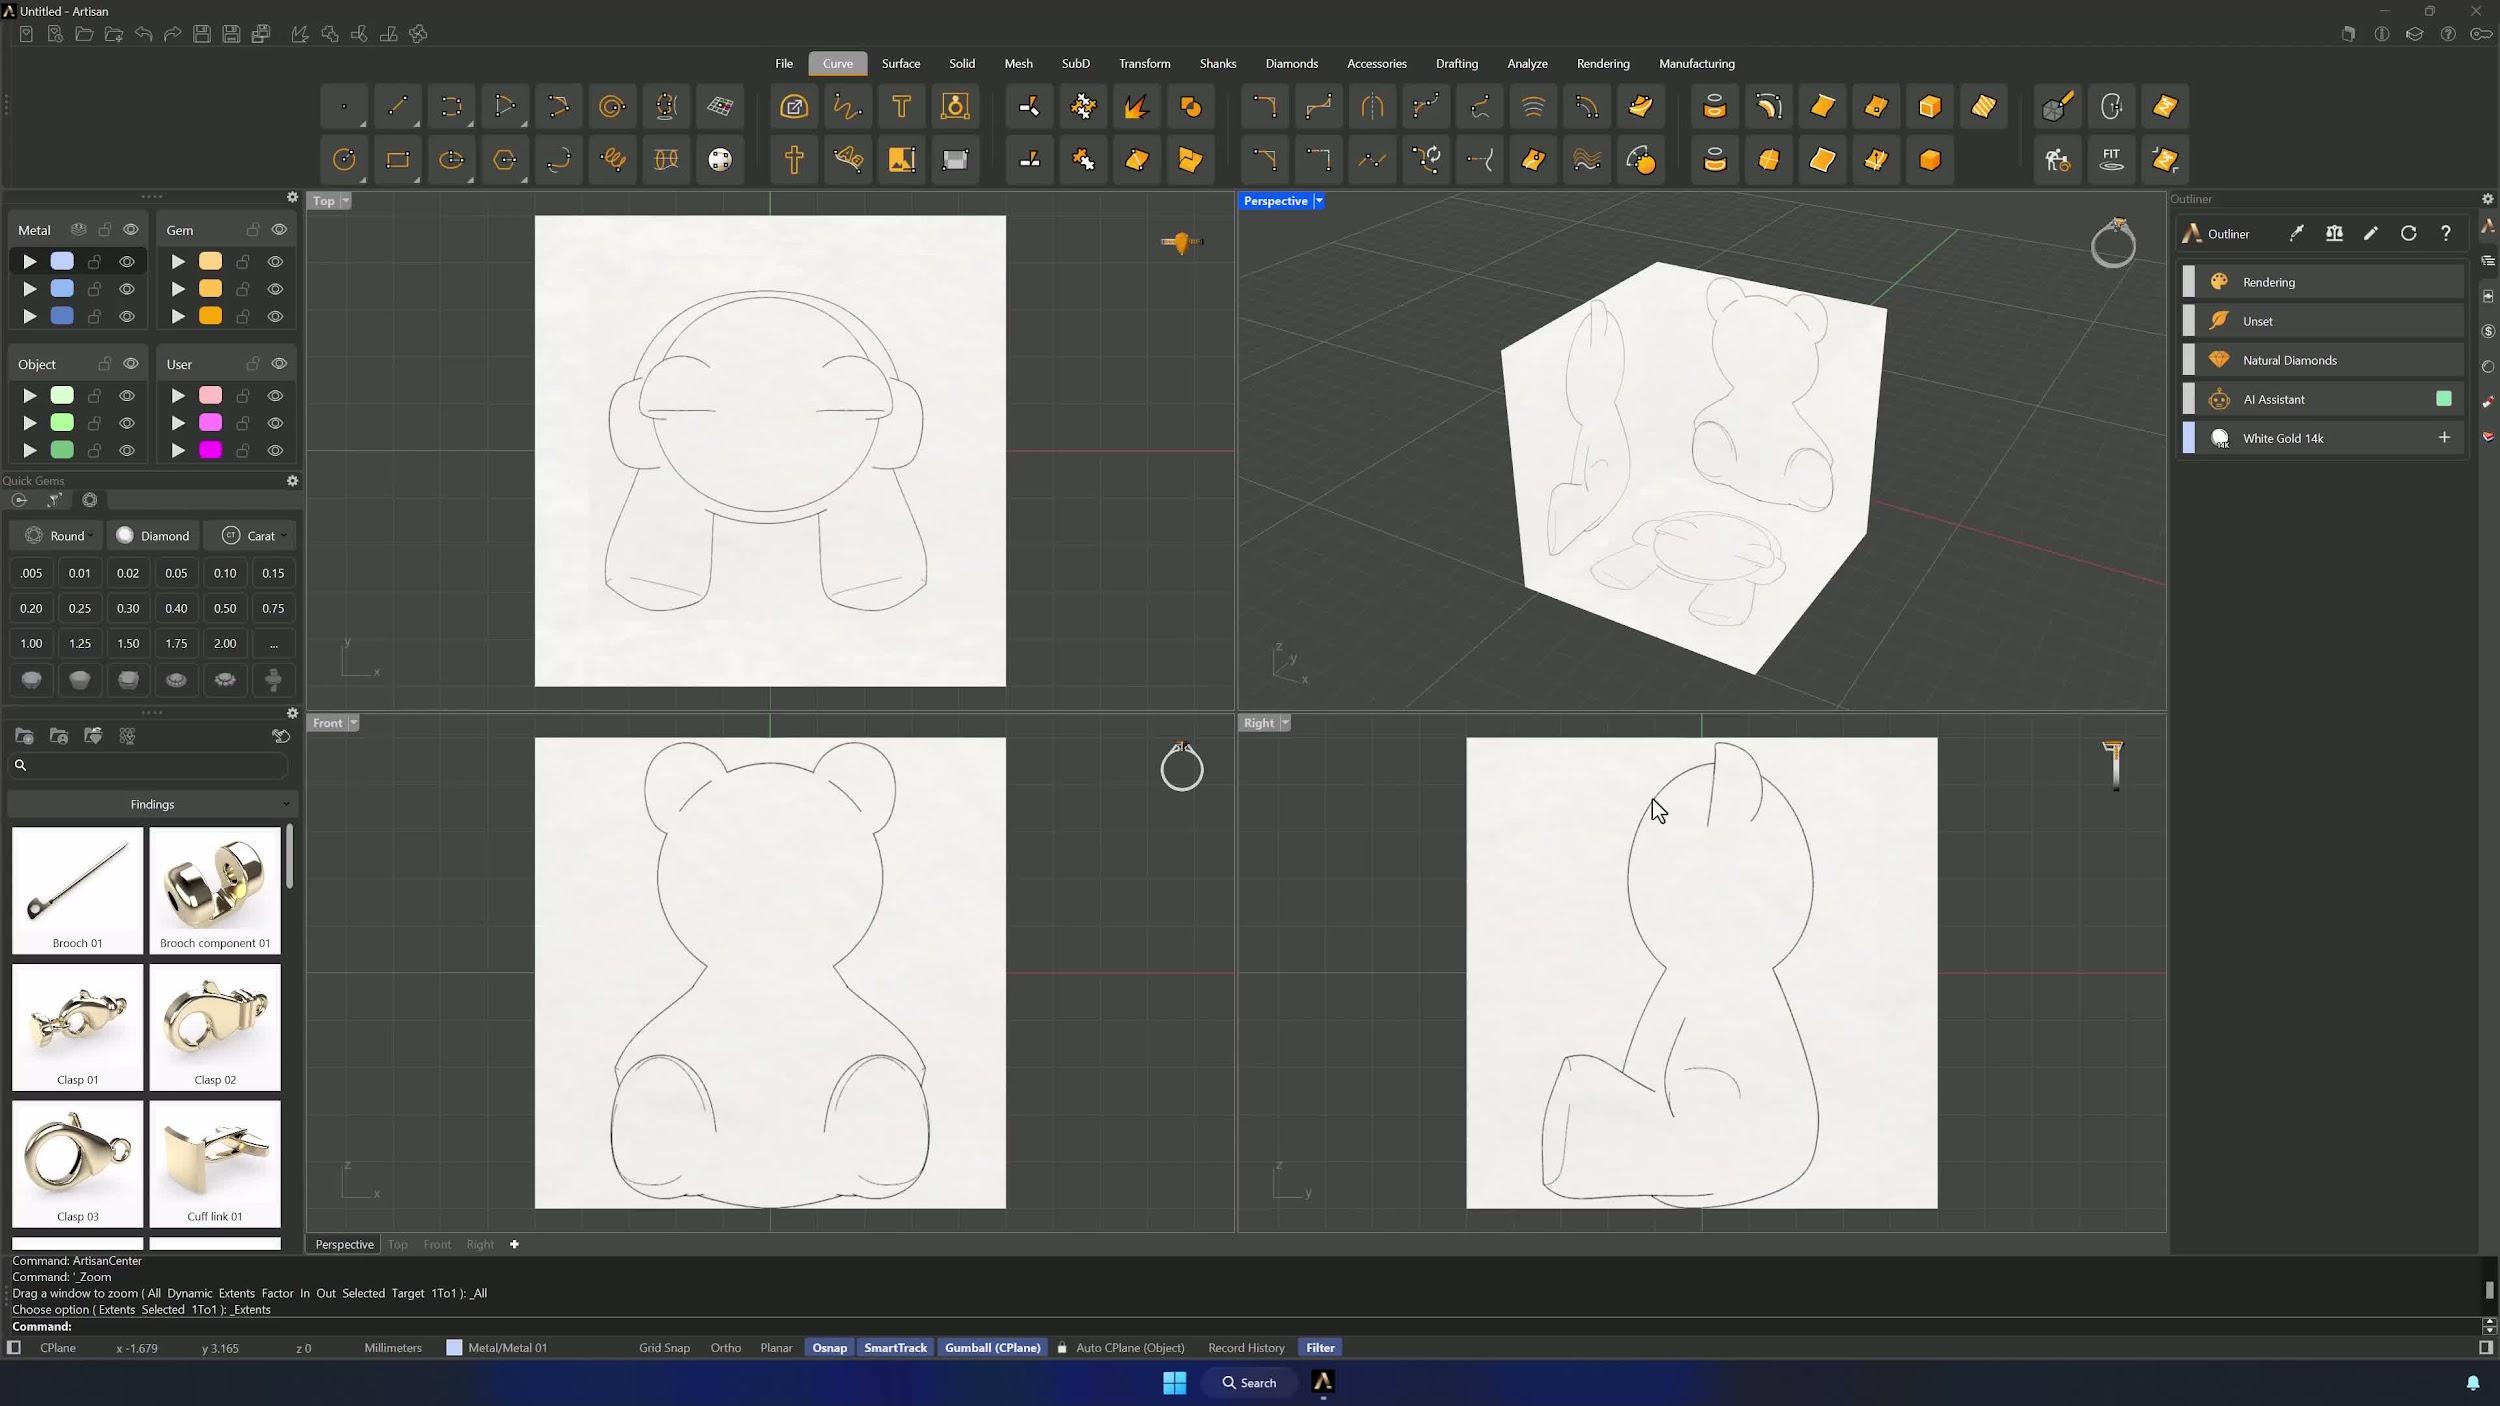This screenshot has height=1406, width=2500.
Task: Select the explode tool icon
Action: coord(1137,107)
